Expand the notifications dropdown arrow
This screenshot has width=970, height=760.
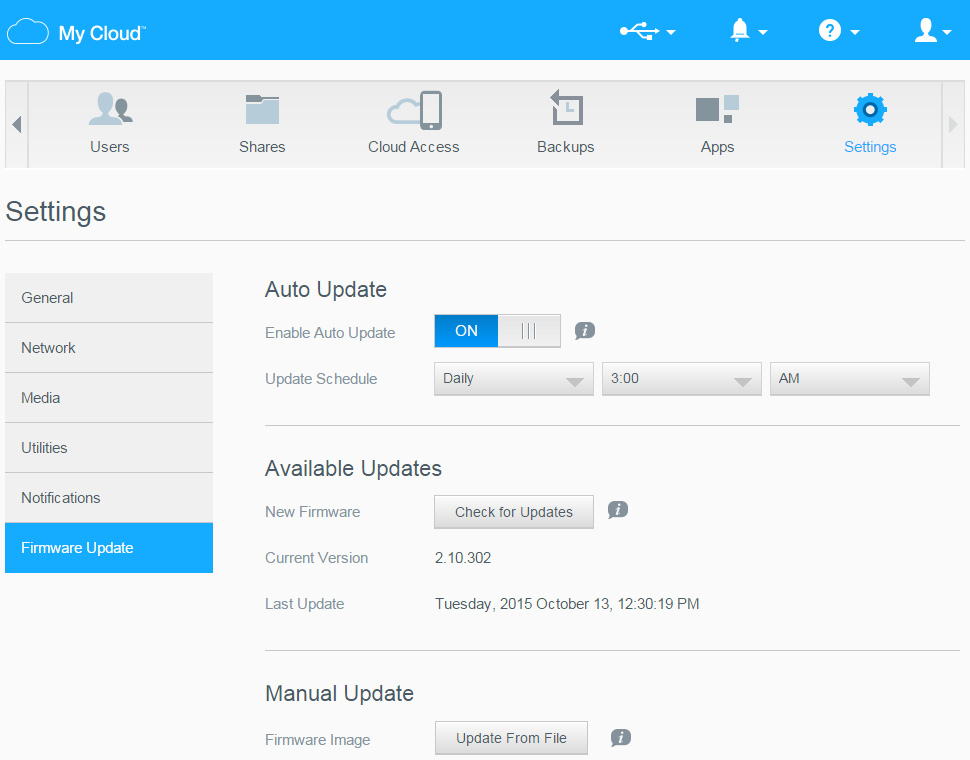(763, 32)
